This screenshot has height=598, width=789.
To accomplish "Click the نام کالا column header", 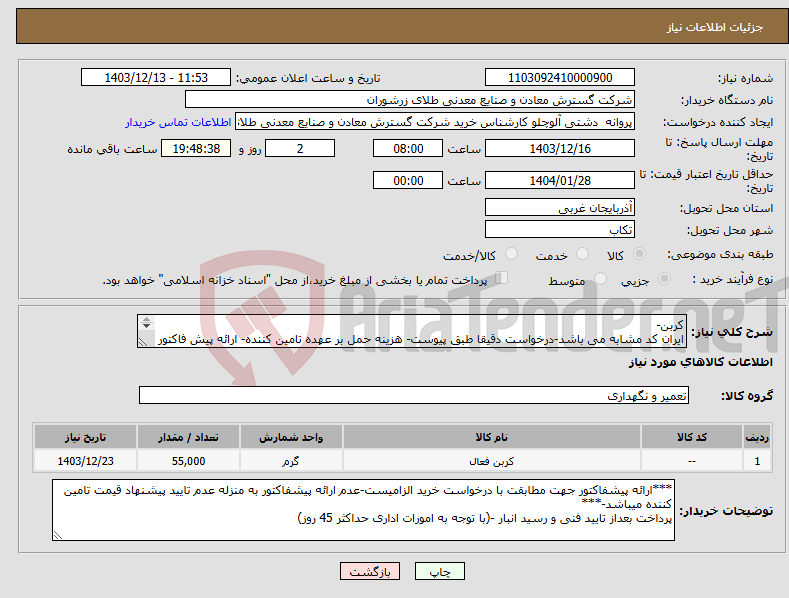I will [492, 437].
